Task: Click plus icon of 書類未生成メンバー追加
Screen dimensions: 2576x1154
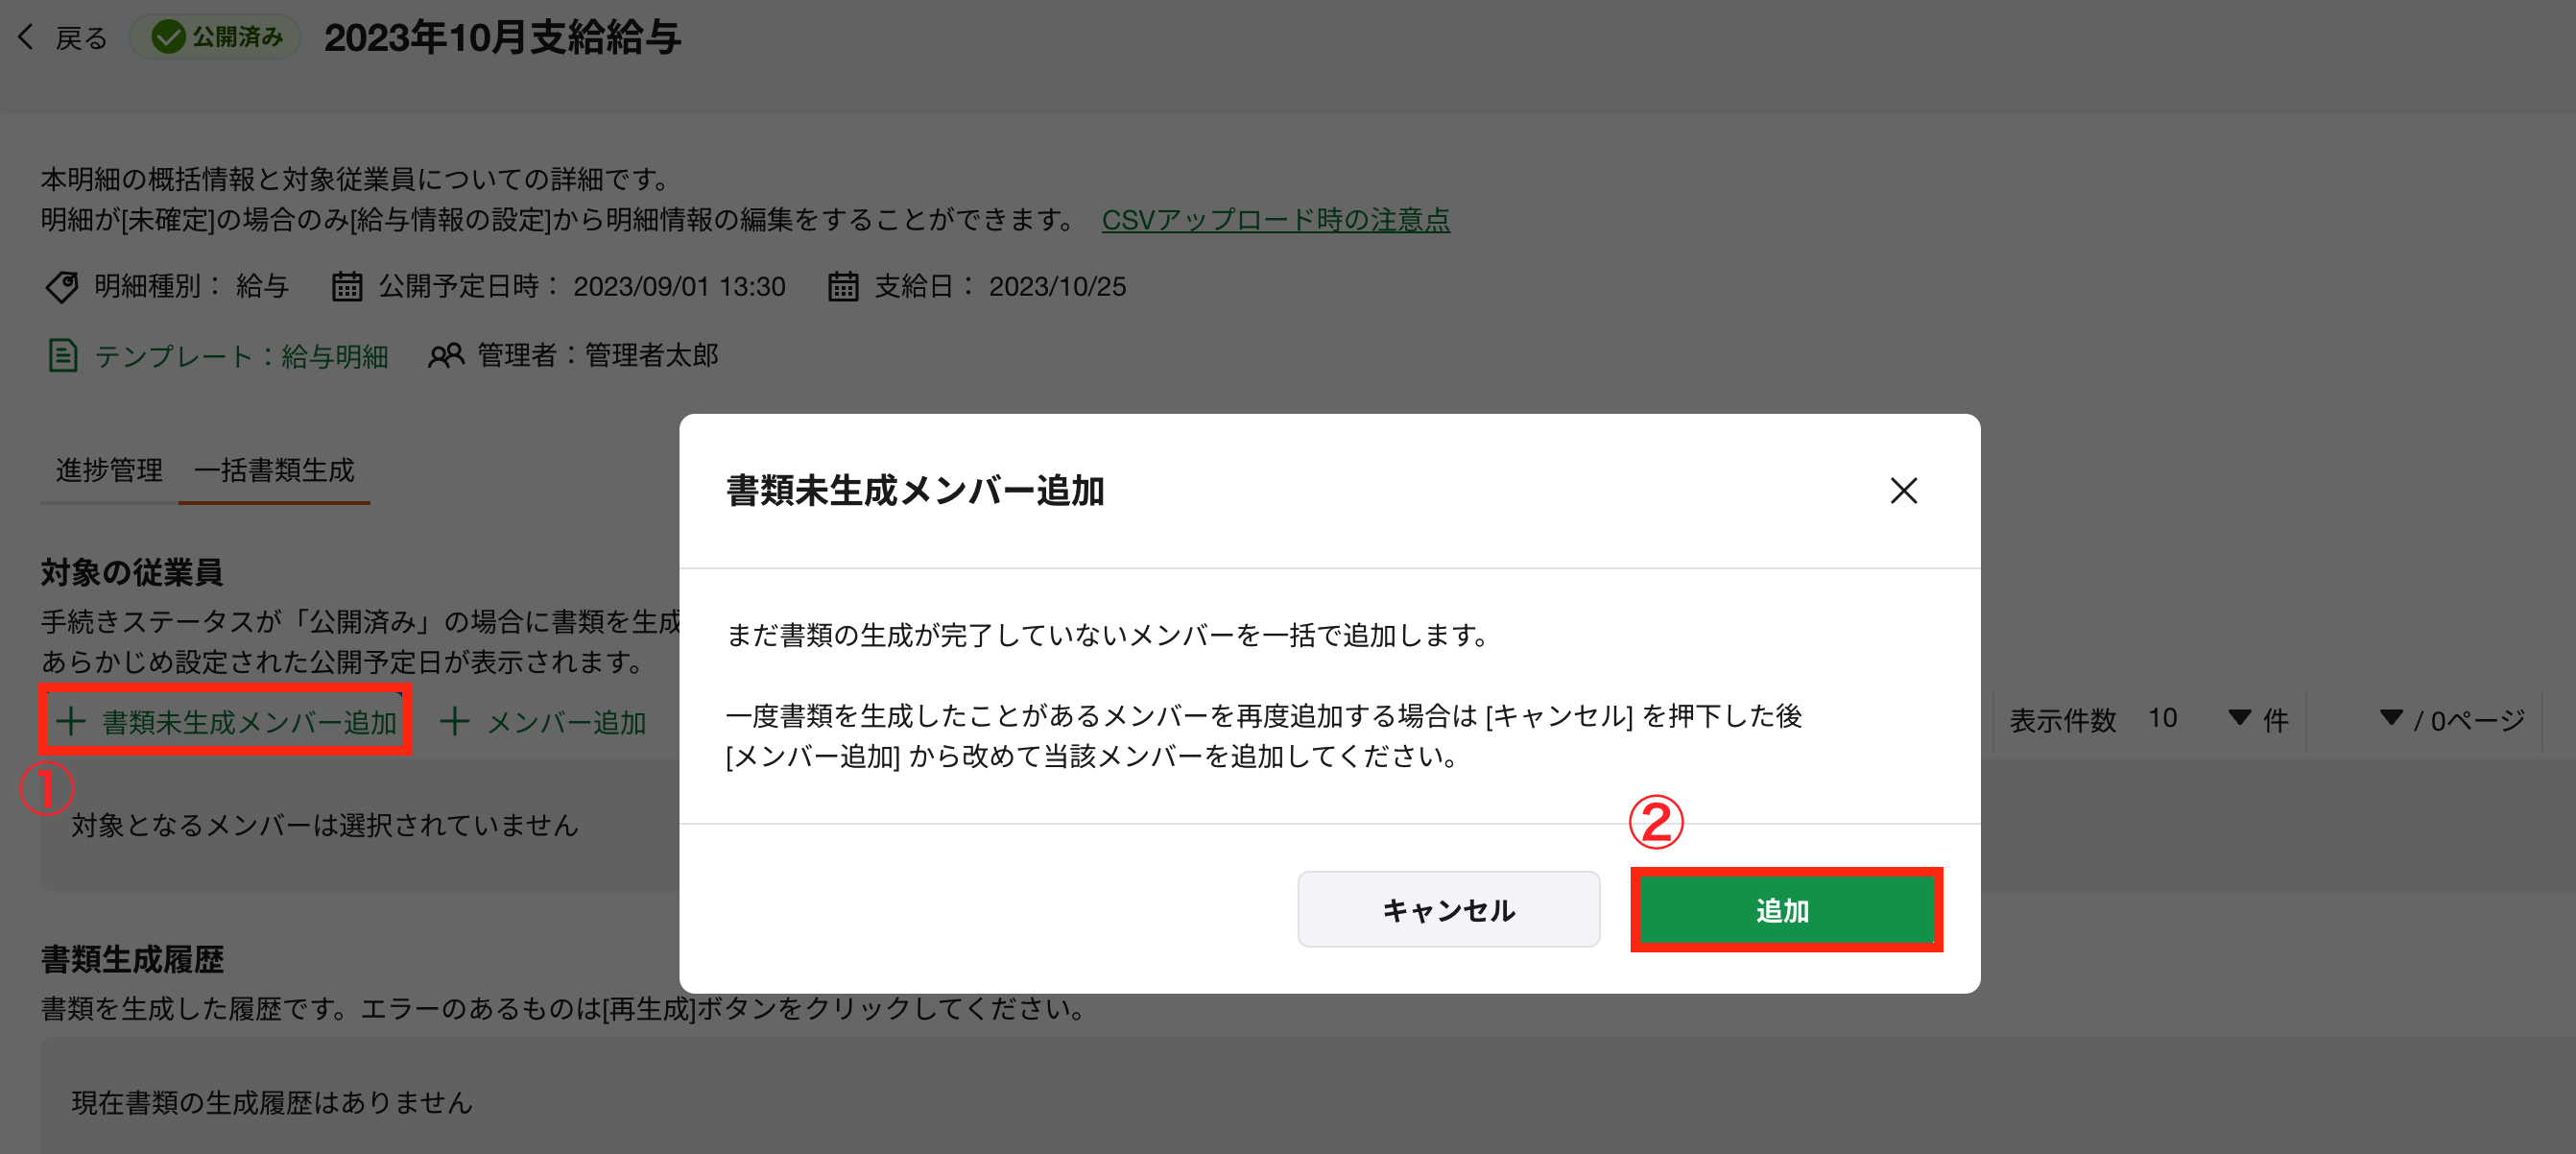Action: click(71, 721)
